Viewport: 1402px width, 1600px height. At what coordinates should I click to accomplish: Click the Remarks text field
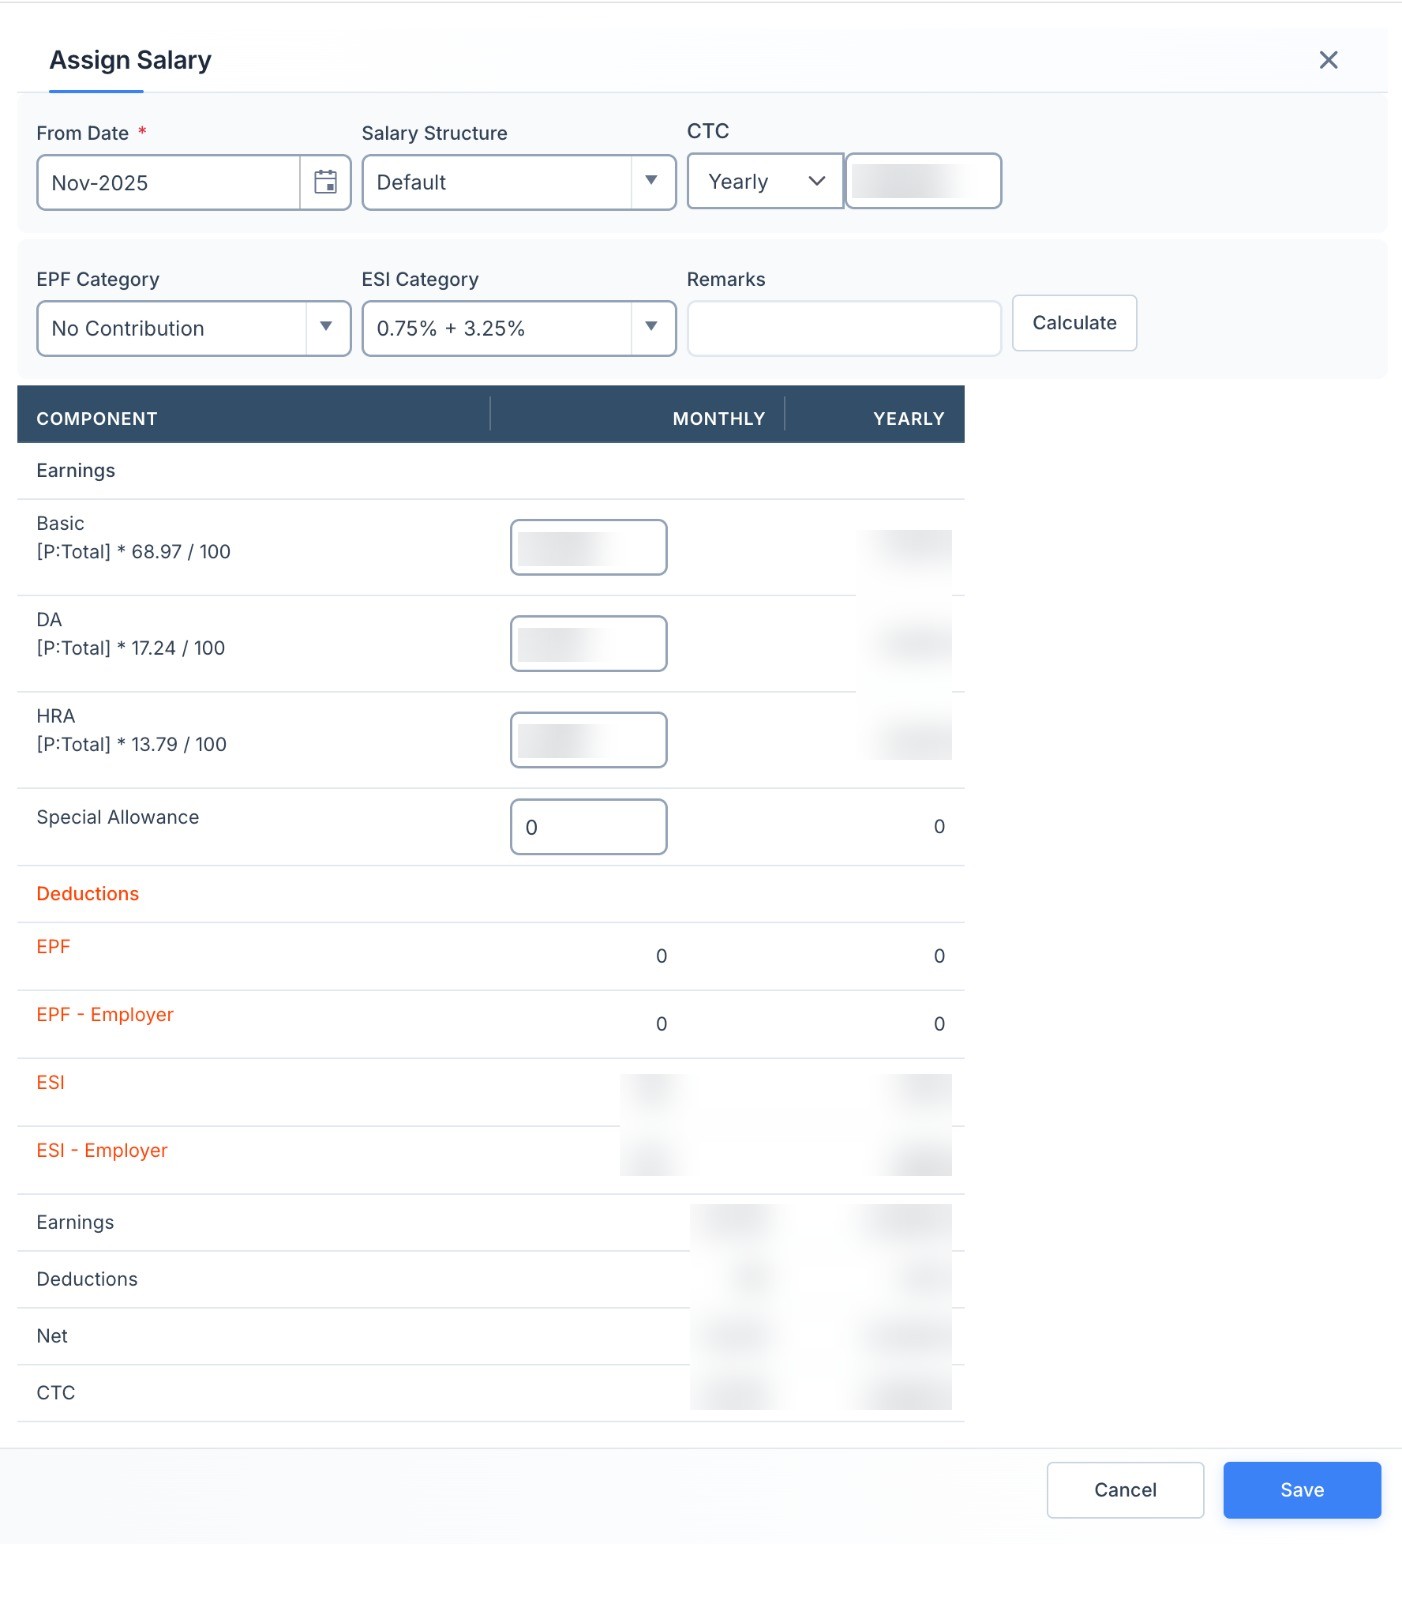point(844,328)
